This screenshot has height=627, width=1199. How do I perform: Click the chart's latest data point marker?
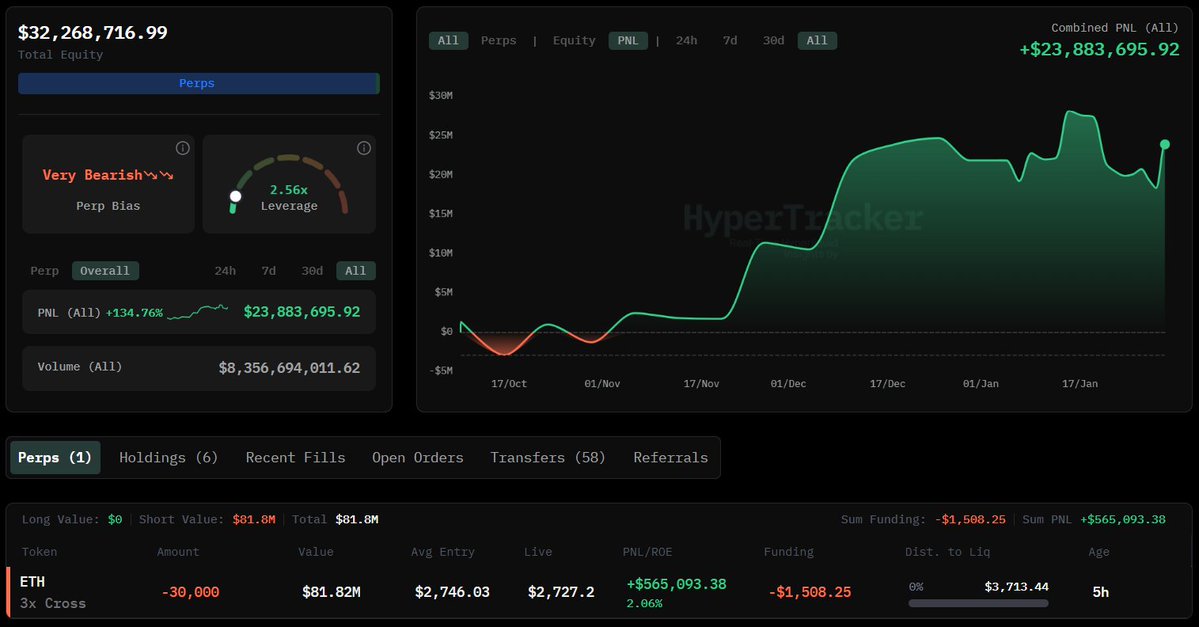coord(1165,144)
